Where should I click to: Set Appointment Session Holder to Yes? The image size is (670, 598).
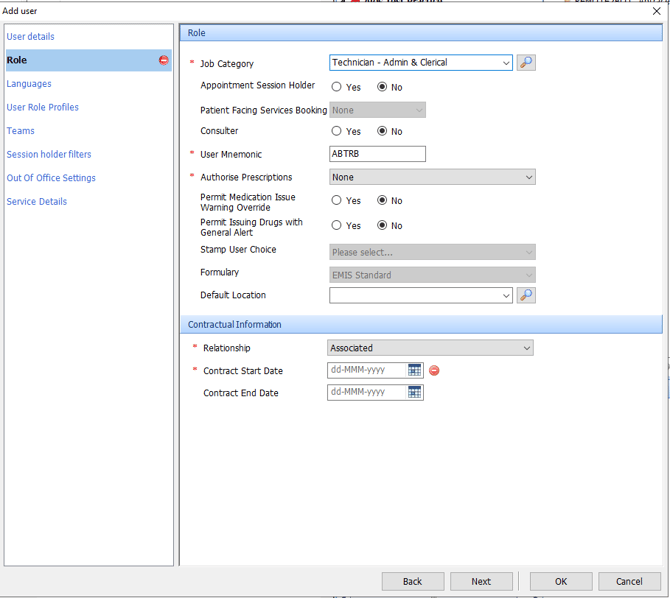[x=337, y=87]
